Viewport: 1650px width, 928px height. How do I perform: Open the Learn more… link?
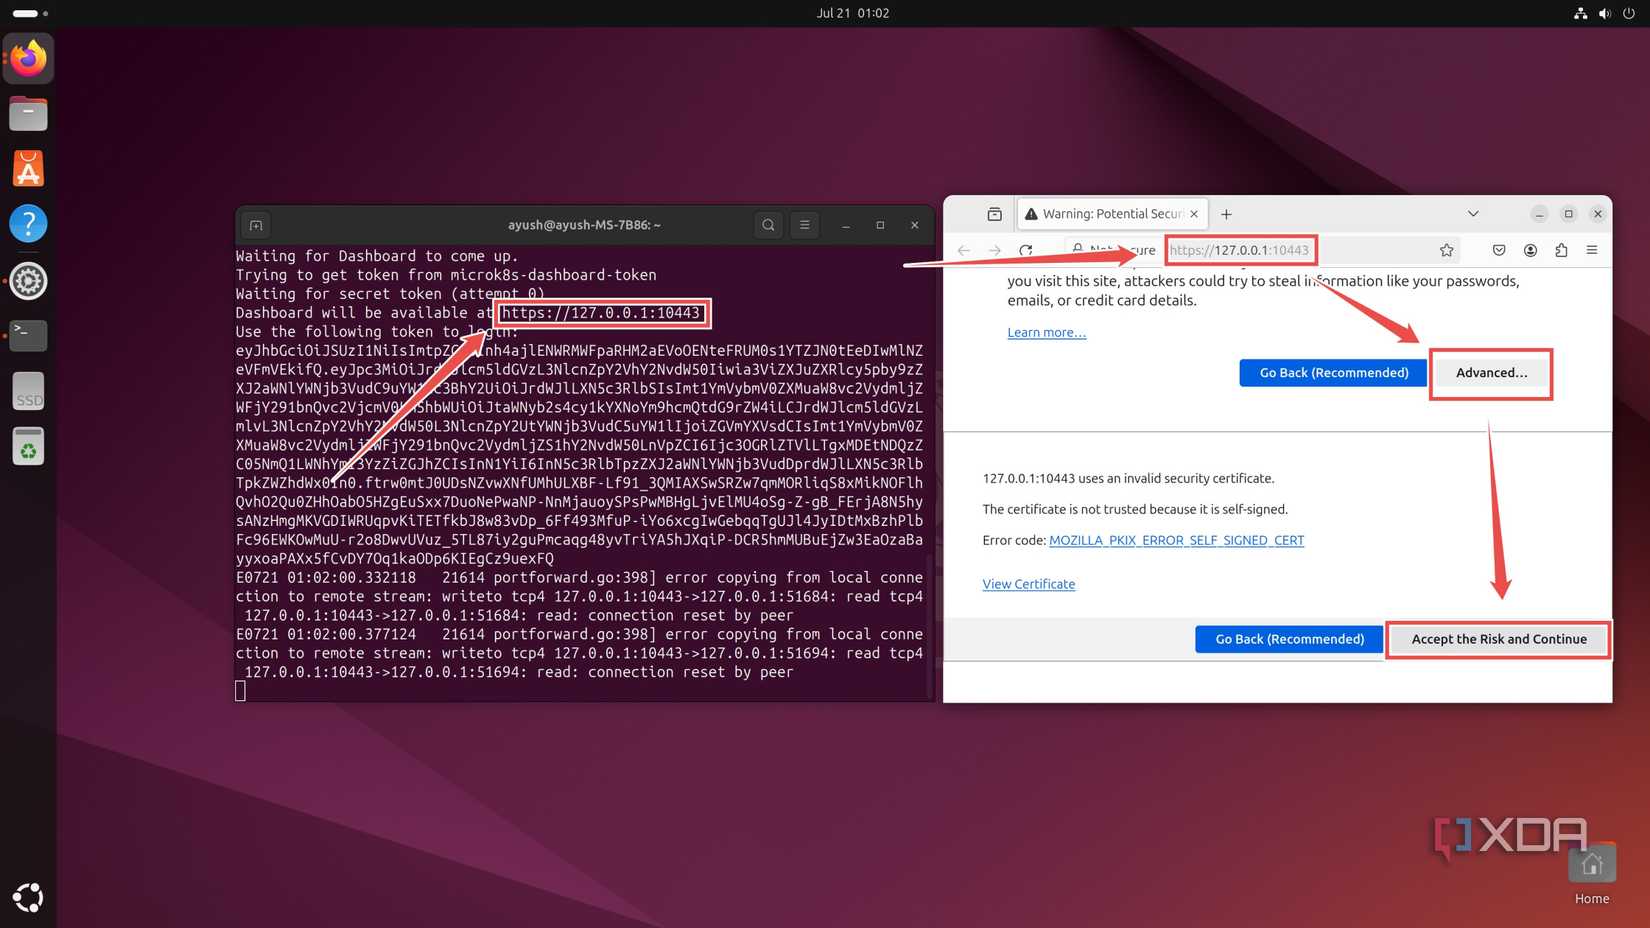point(1046,332)
